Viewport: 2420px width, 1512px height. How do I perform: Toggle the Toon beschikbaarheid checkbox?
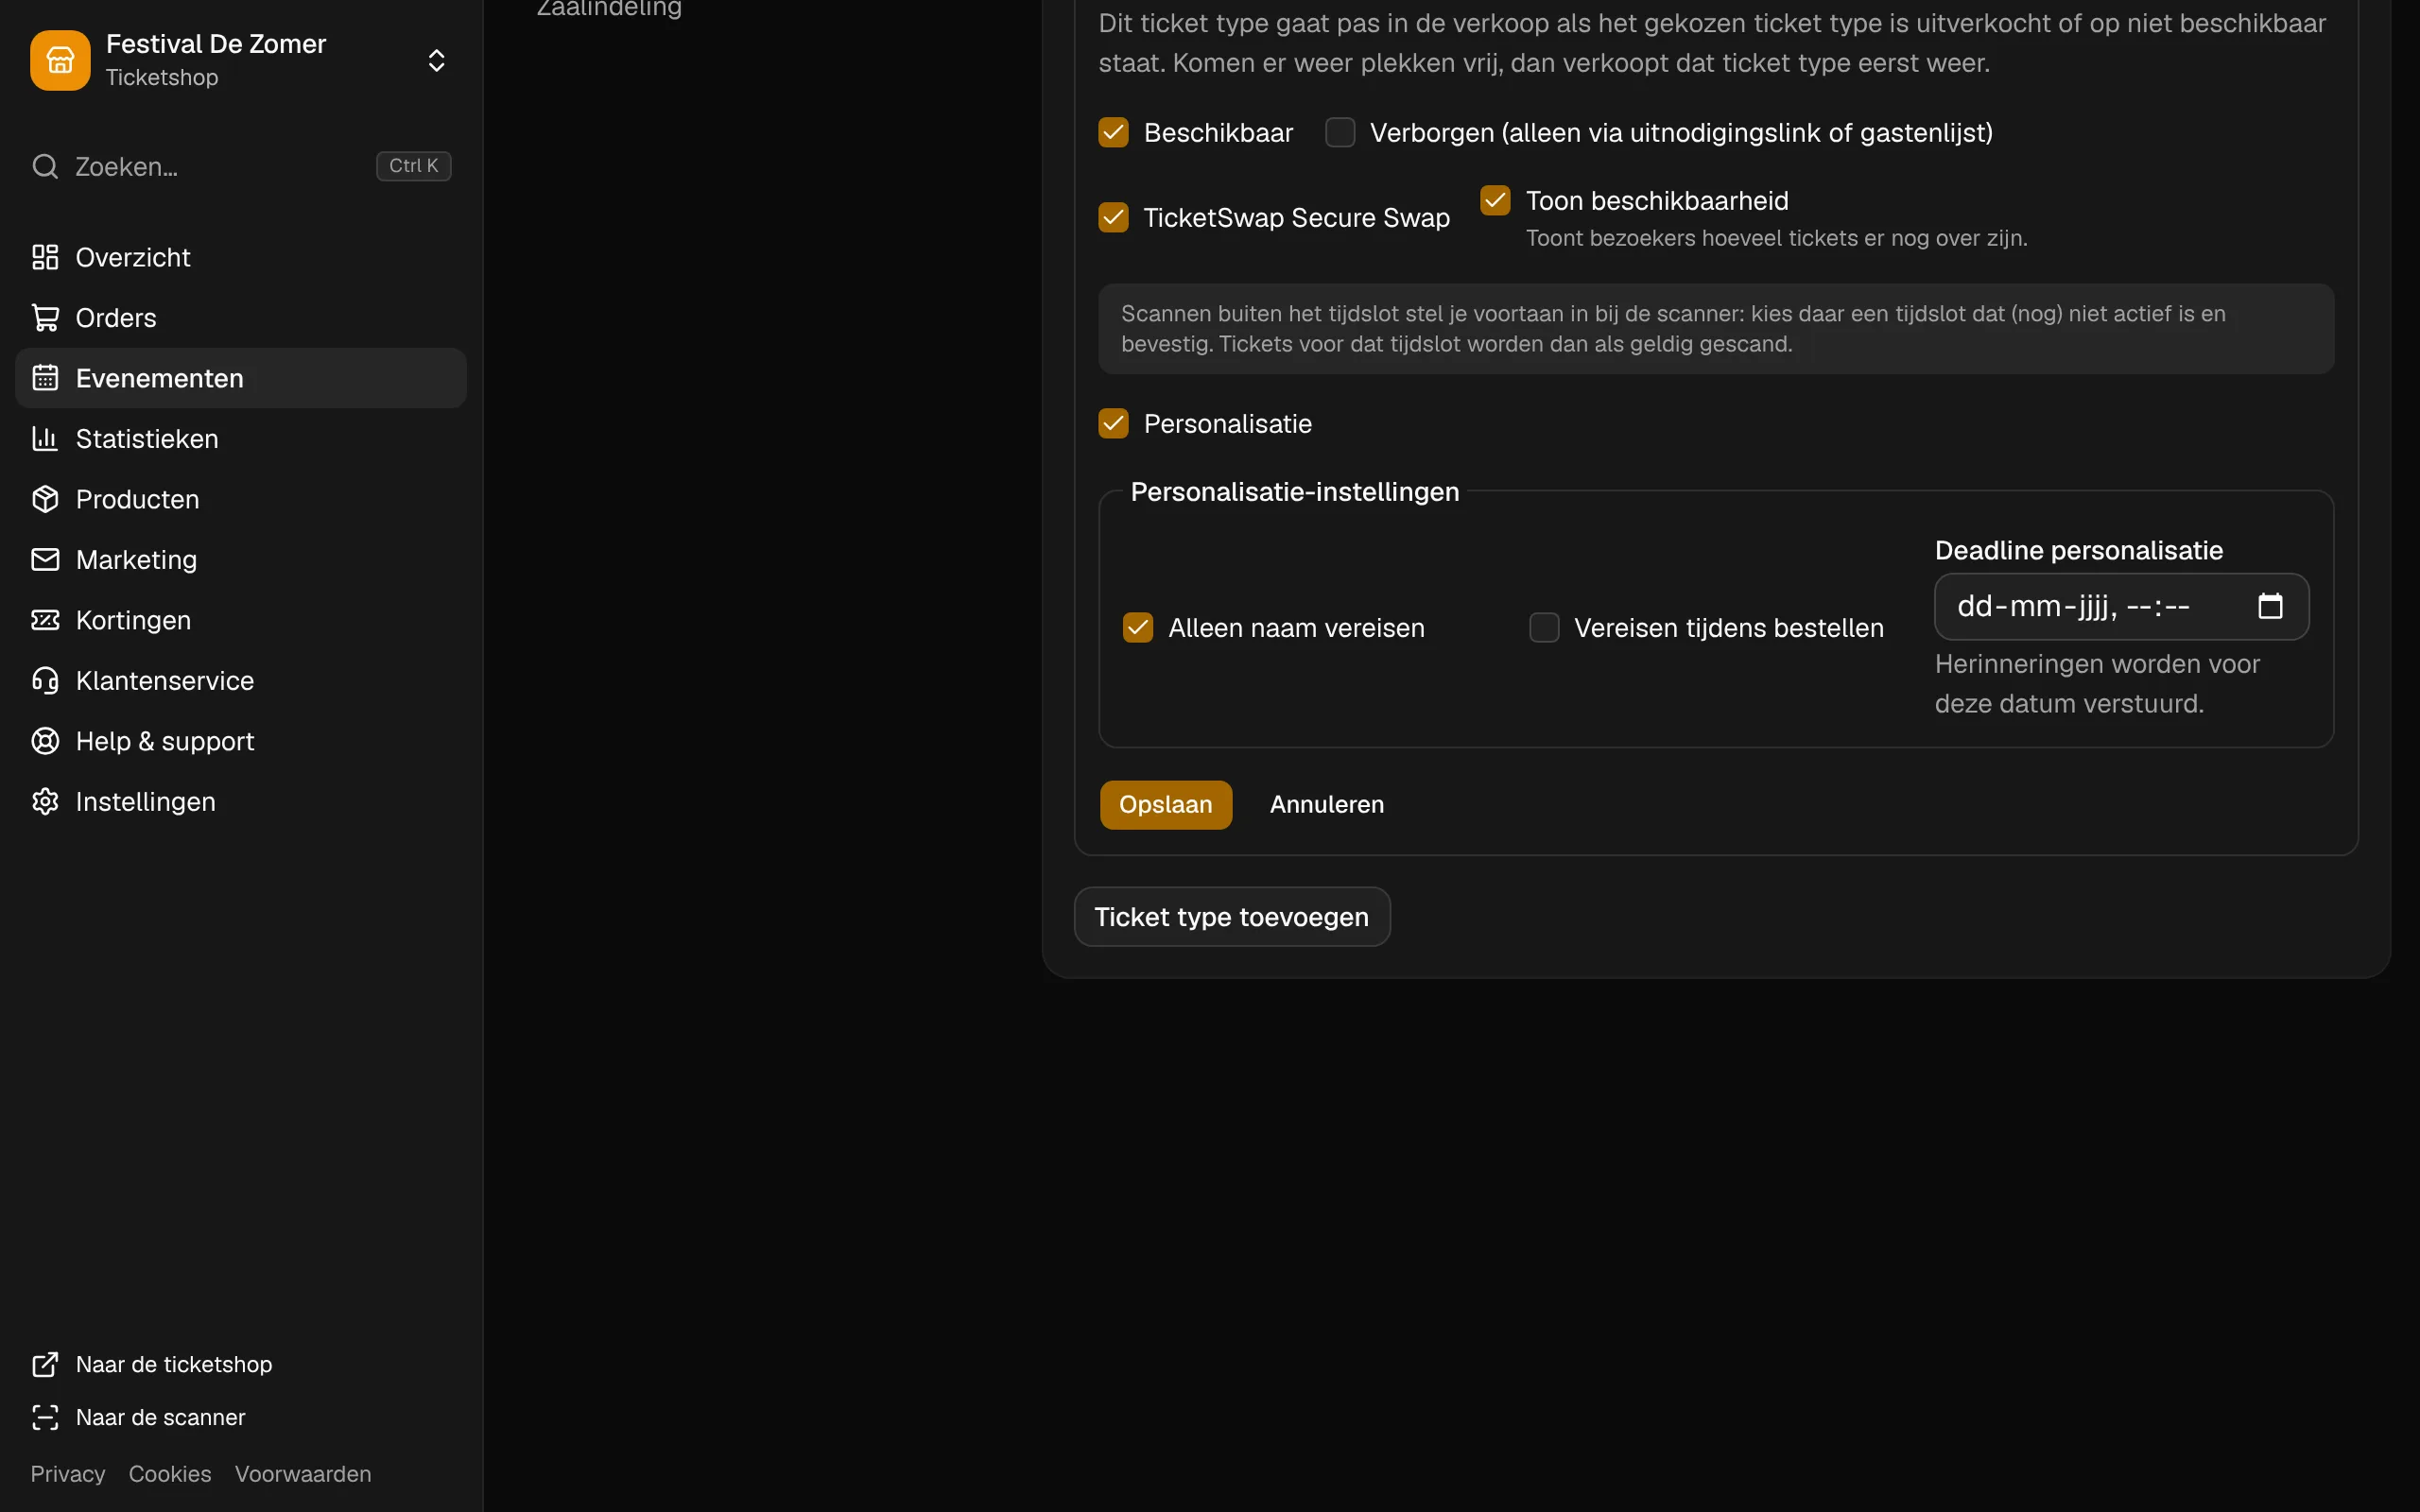[x=1495, y=201]
